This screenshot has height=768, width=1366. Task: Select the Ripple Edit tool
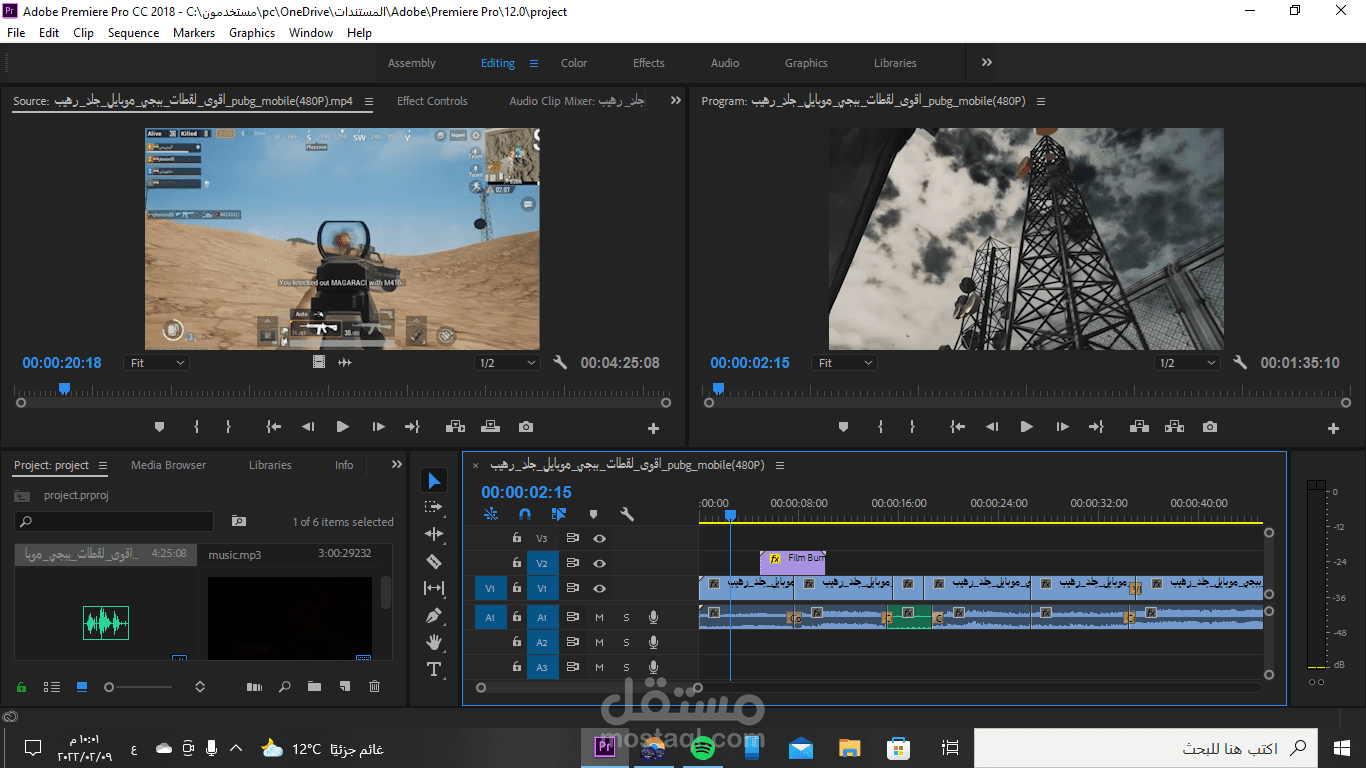434,534
